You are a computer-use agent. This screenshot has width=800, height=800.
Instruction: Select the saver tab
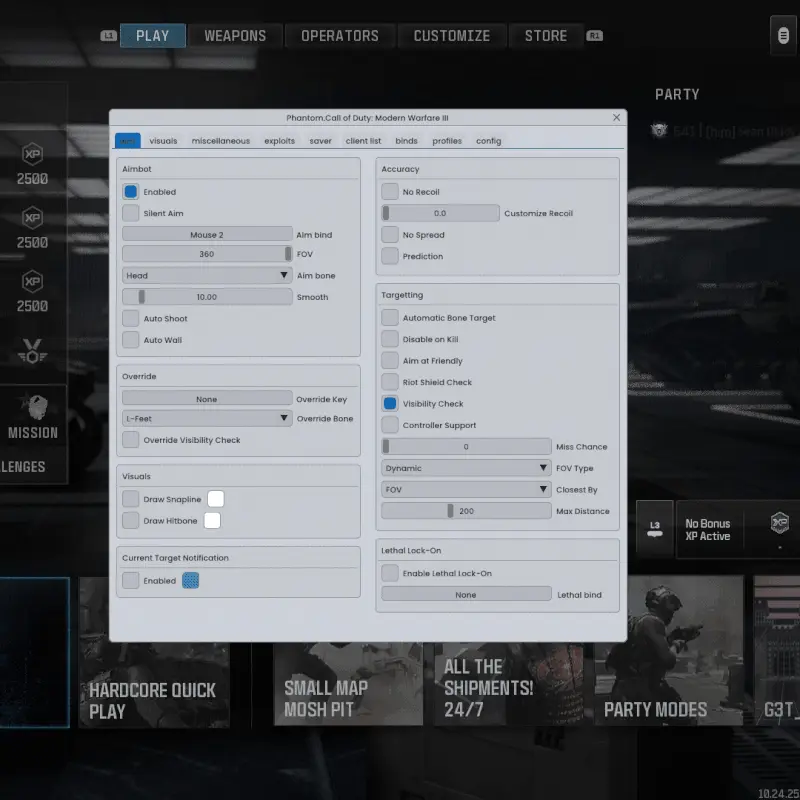pos(320,141)
